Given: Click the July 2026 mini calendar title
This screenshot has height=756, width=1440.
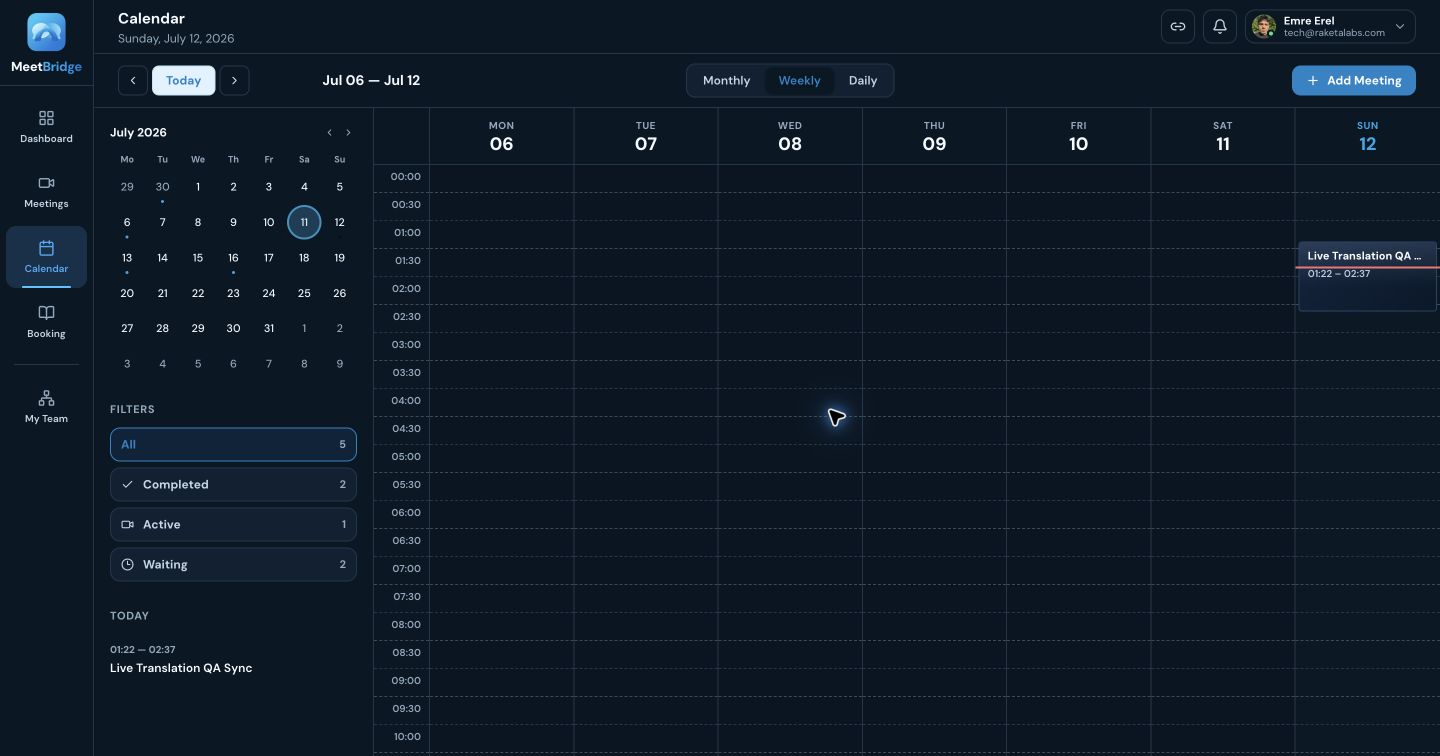Looking at the screenshot, I should pos(138,132).
